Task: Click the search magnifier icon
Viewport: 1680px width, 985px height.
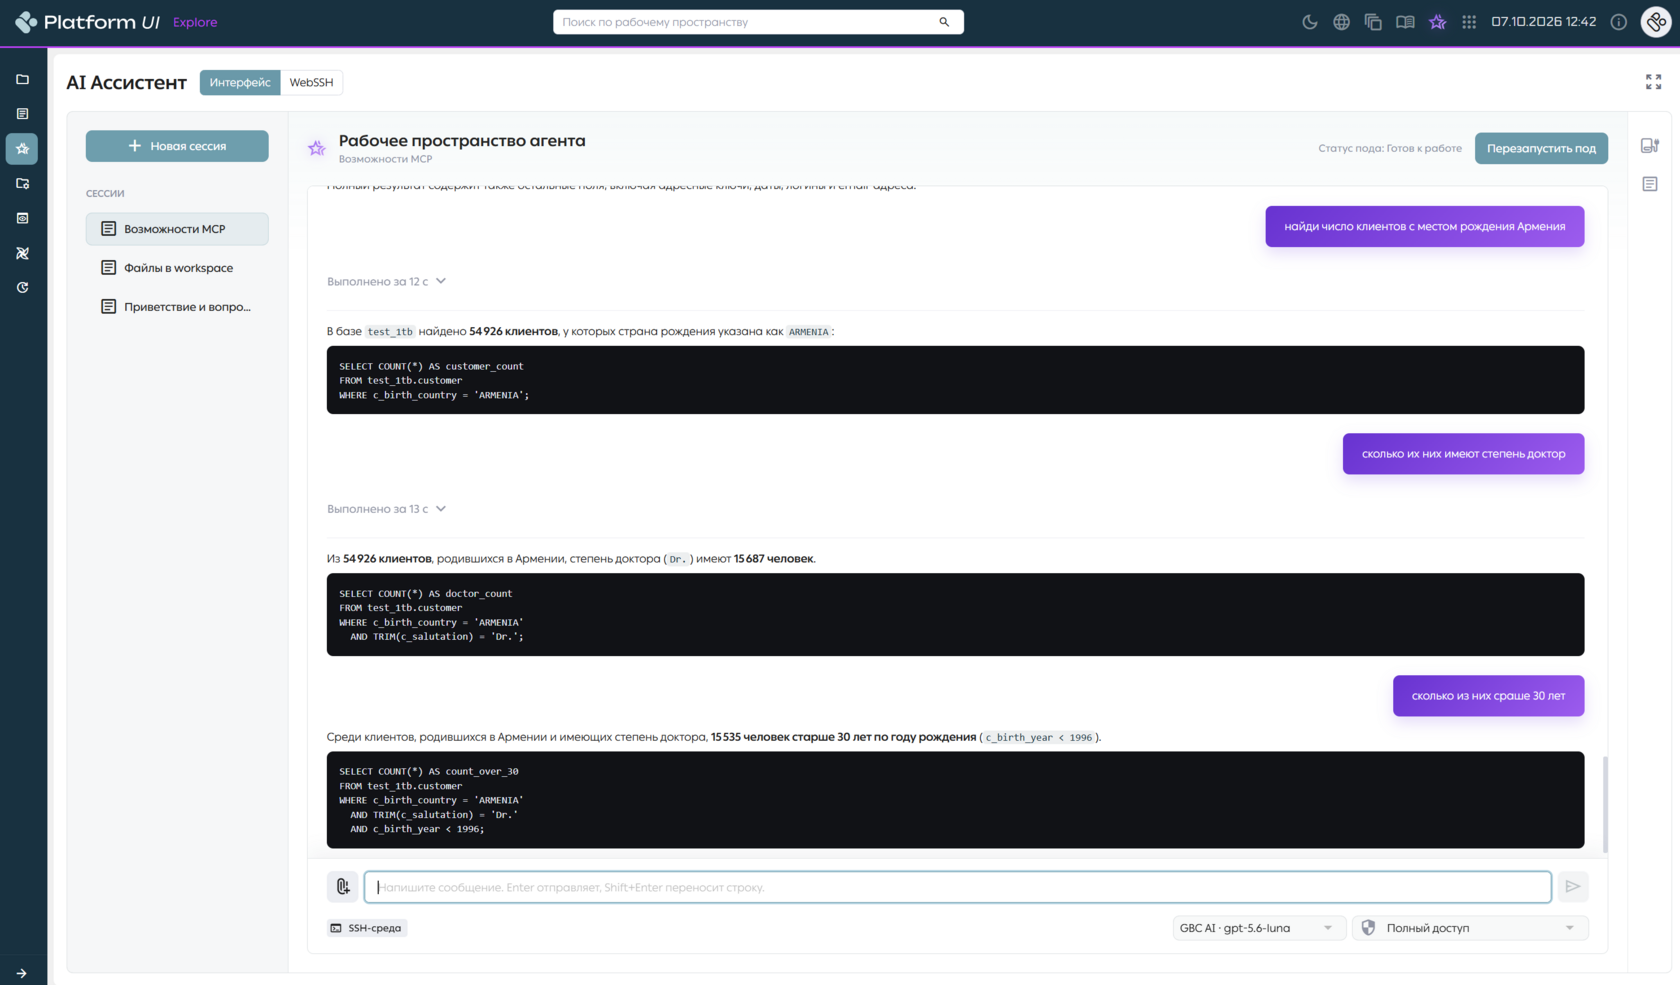Action: pyautogui.click(x=944, y=22)
